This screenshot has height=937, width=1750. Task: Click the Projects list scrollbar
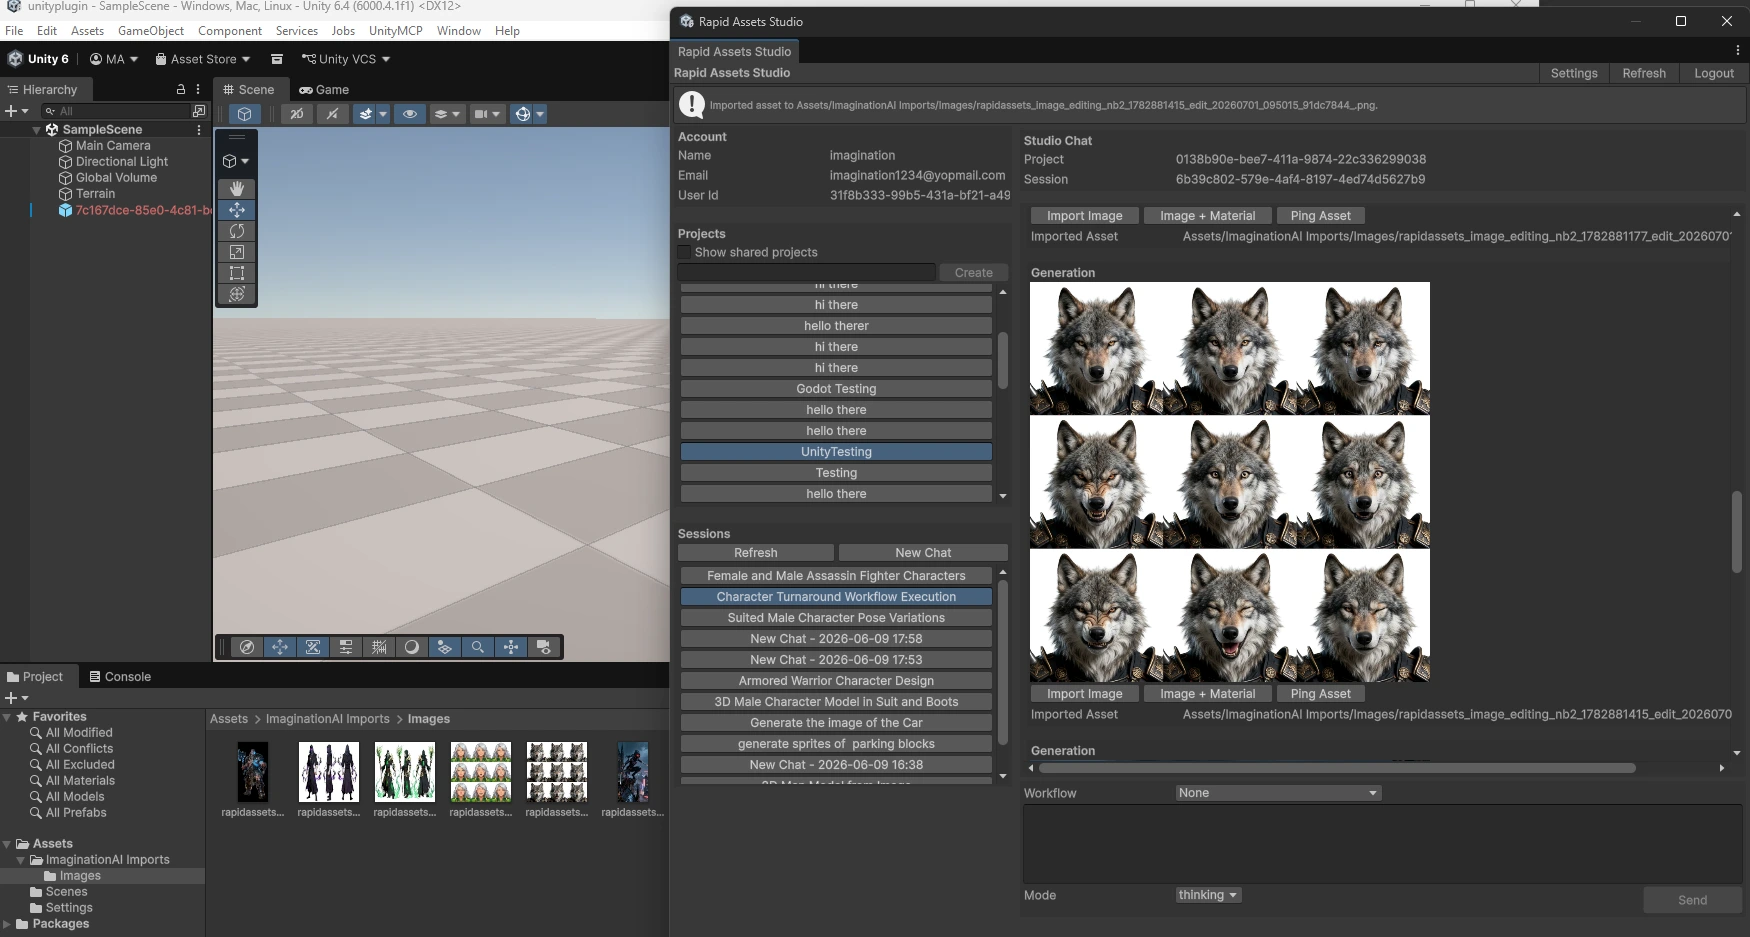tap(1003, 360)
